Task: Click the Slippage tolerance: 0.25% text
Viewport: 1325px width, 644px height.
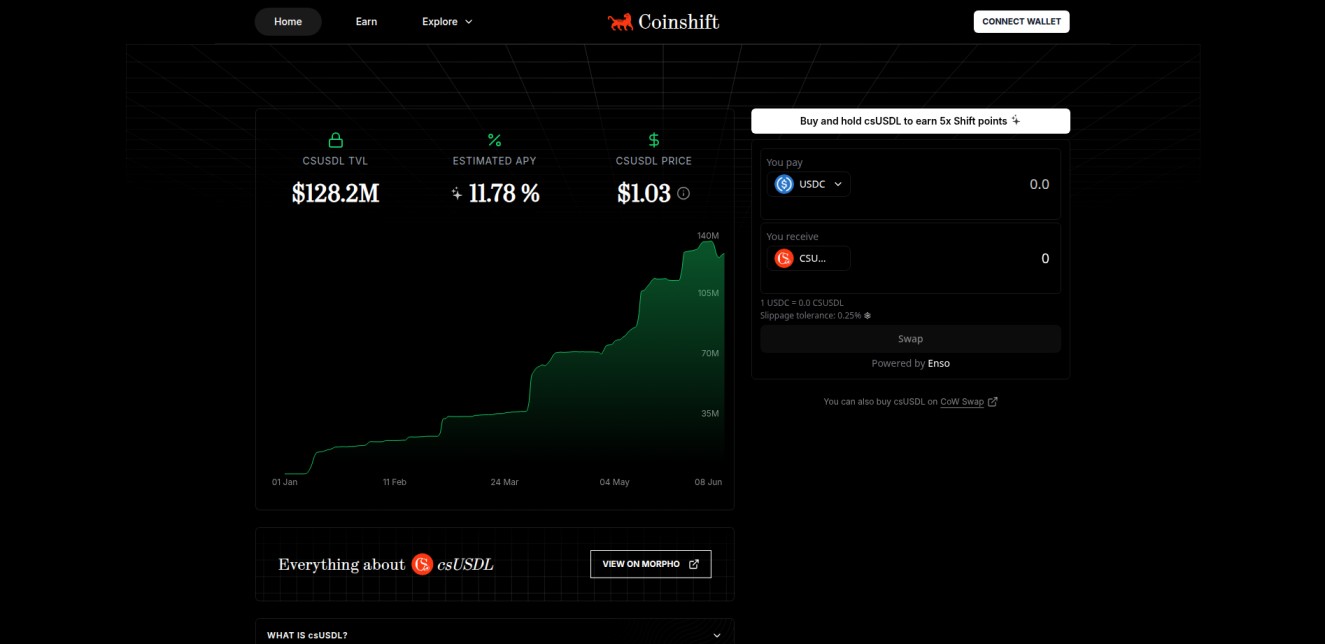Action: click(x=811, y=315)
